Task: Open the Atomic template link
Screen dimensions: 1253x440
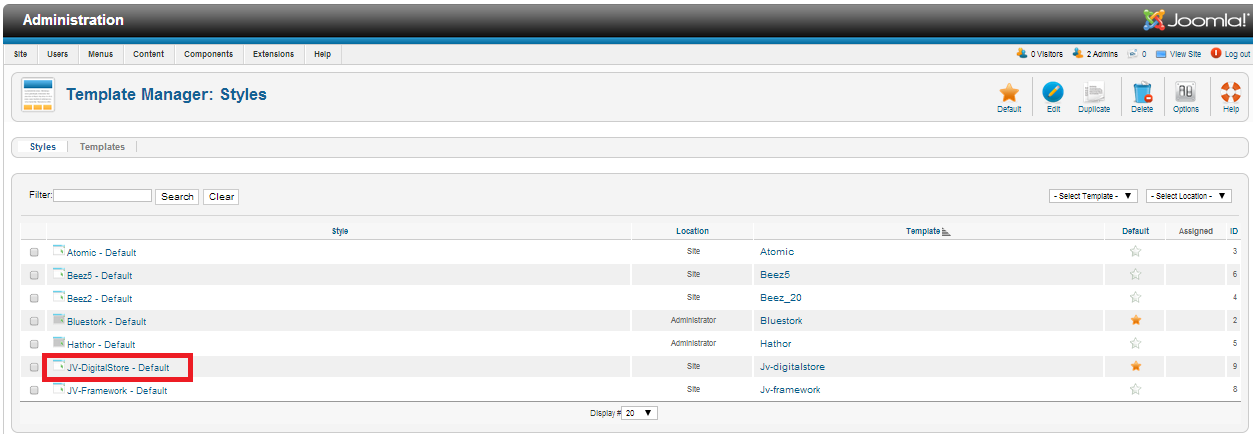Action: 777,252
